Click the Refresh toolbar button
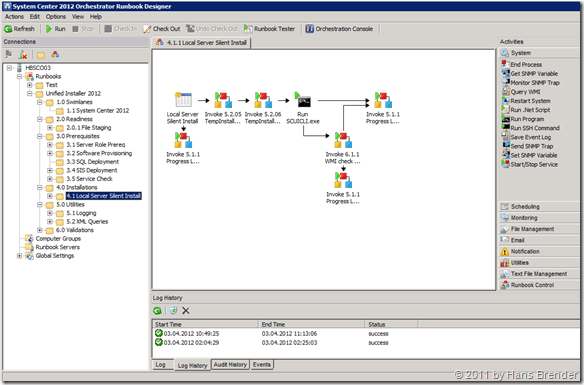Screen dimensions: 584x385 pyautogui.click(x=19, y=29)
